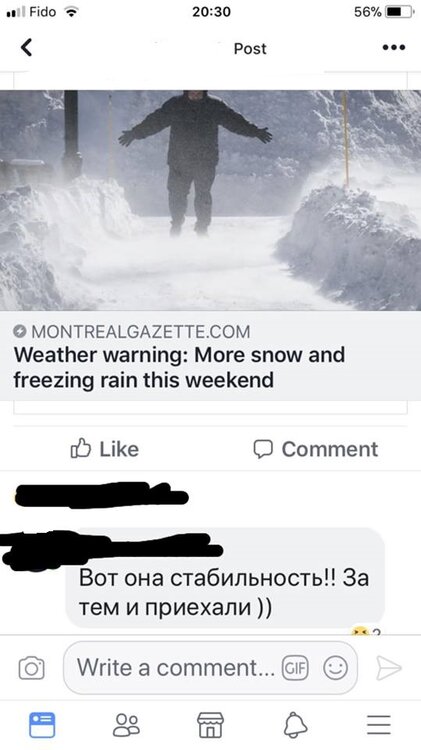Open the emoji smiley picker
Image resolution: width=421 pixels, height=750 pixels.
335,668
